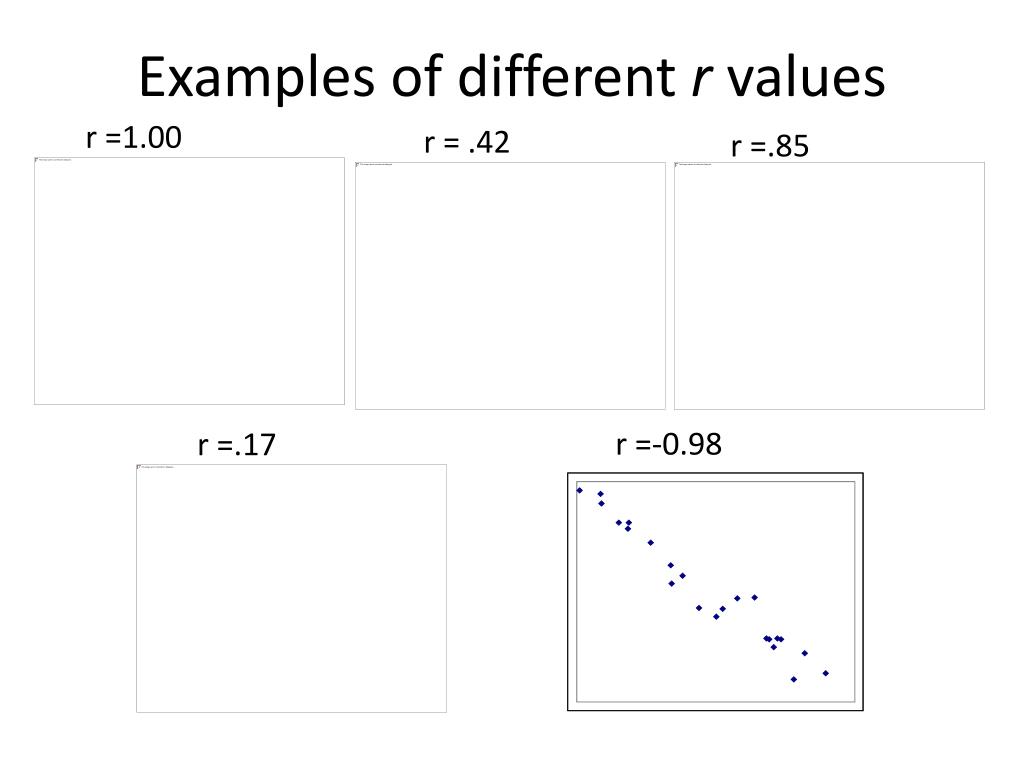The width and height of the screenshot is (1024, 768).
Task: Click the empty image placeholder below r =.85
Action: tap(829, 286)
